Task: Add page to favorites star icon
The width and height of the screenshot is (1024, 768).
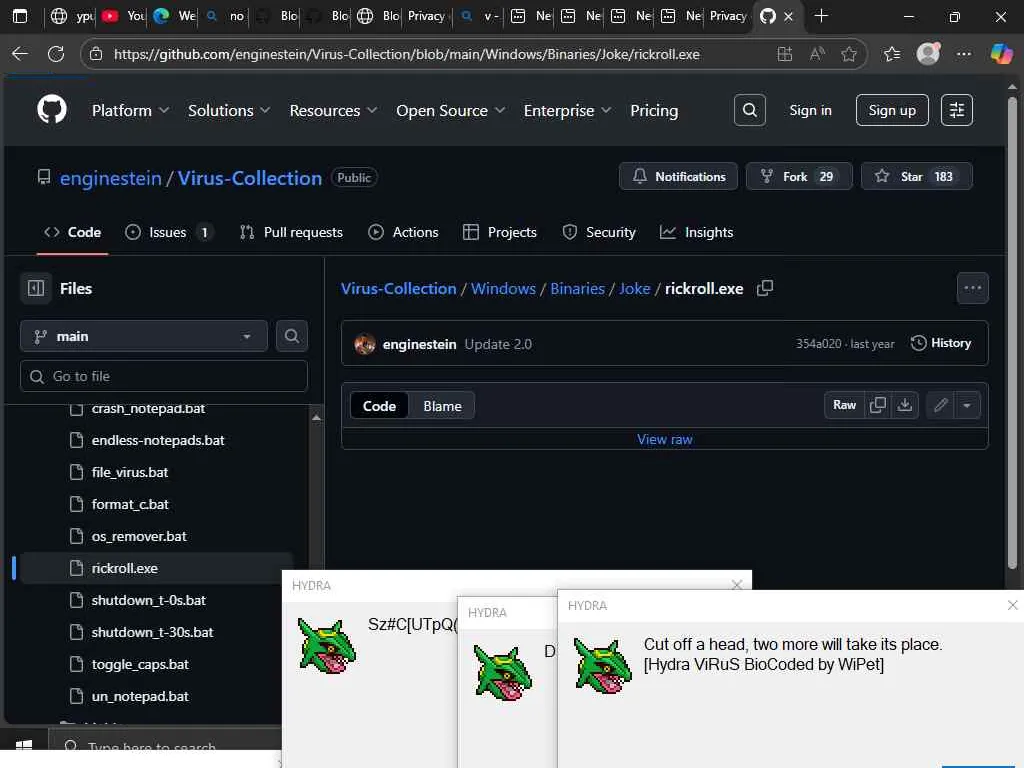Action: [x=848, y=54]
